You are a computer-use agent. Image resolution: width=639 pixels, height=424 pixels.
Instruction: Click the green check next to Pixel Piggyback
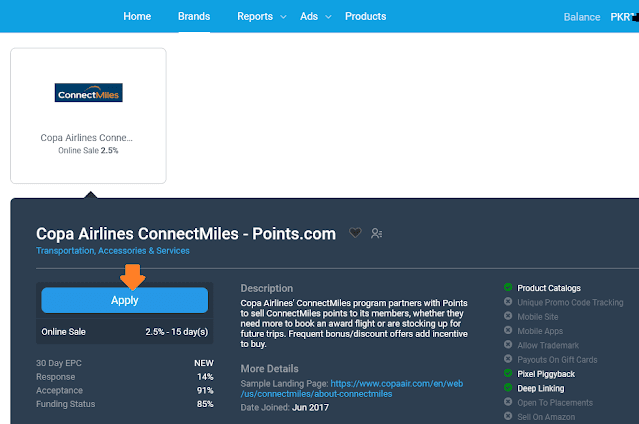[x=508, y=373]
